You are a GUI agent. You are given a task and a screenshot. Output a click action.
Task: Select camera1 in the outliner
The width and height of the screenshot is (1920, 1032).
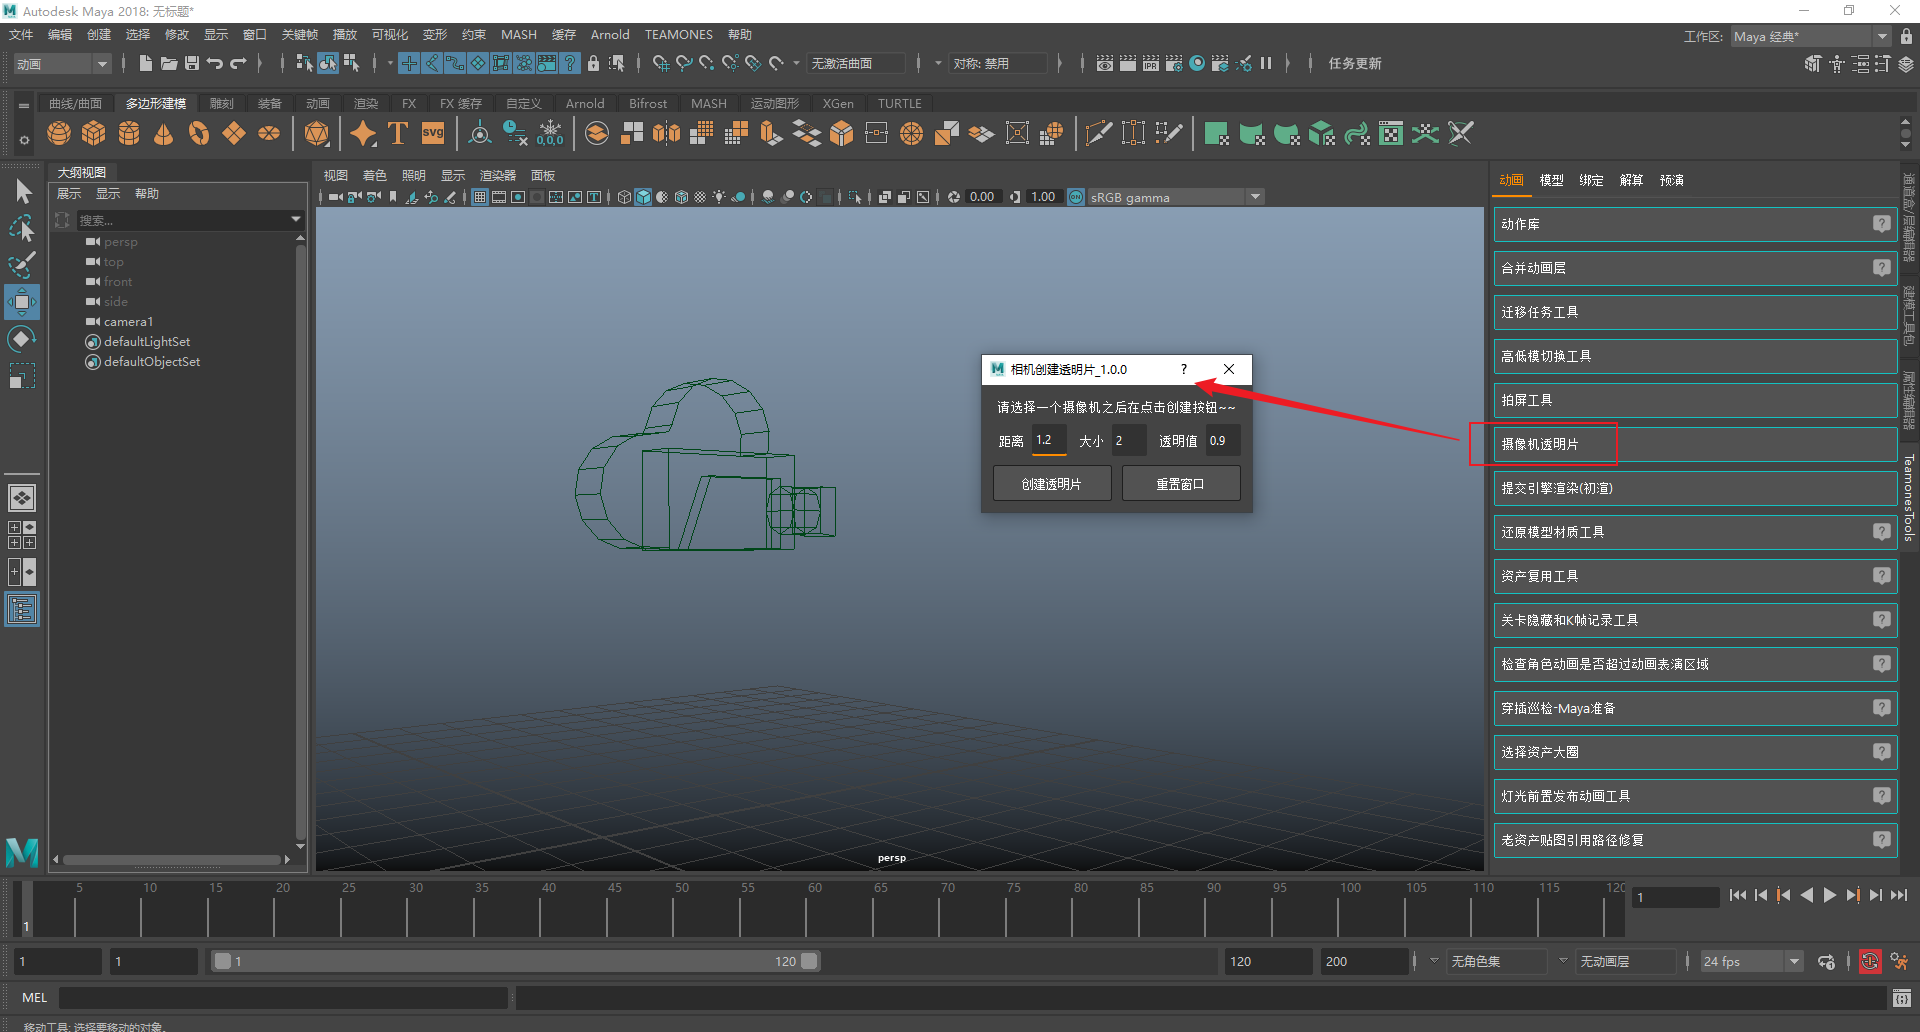pyautogui.click(x=128, y=322)
